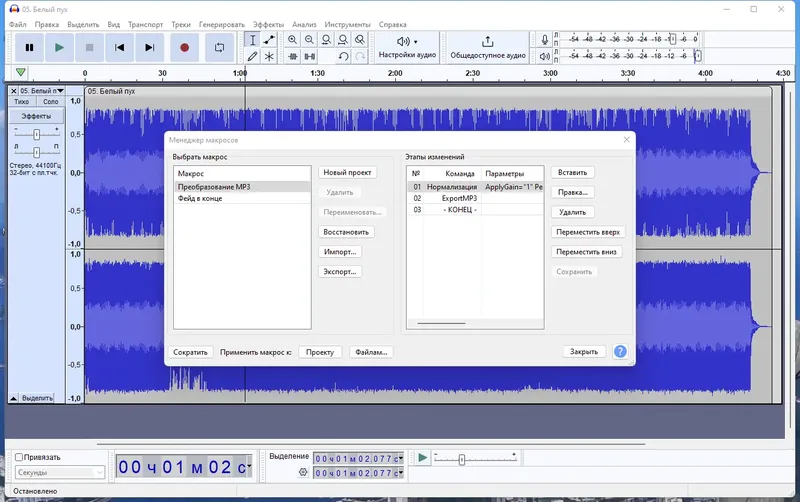Click Вставить button
Viewport: 800px width, 502px height.
point(572,172)
